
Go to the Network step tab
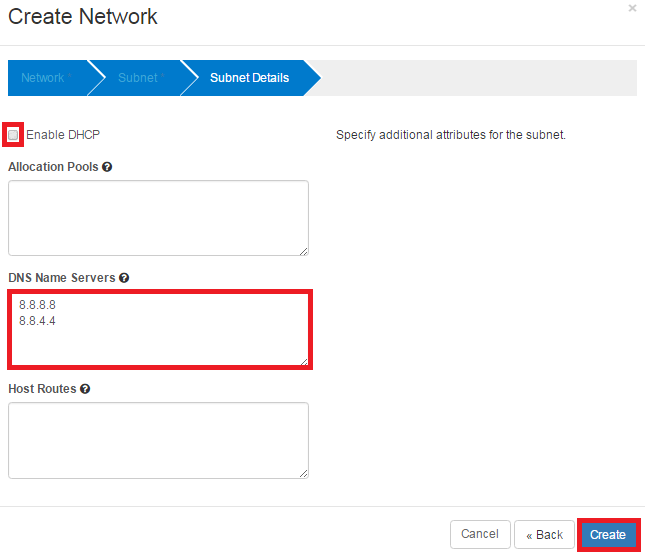[42, 78]
